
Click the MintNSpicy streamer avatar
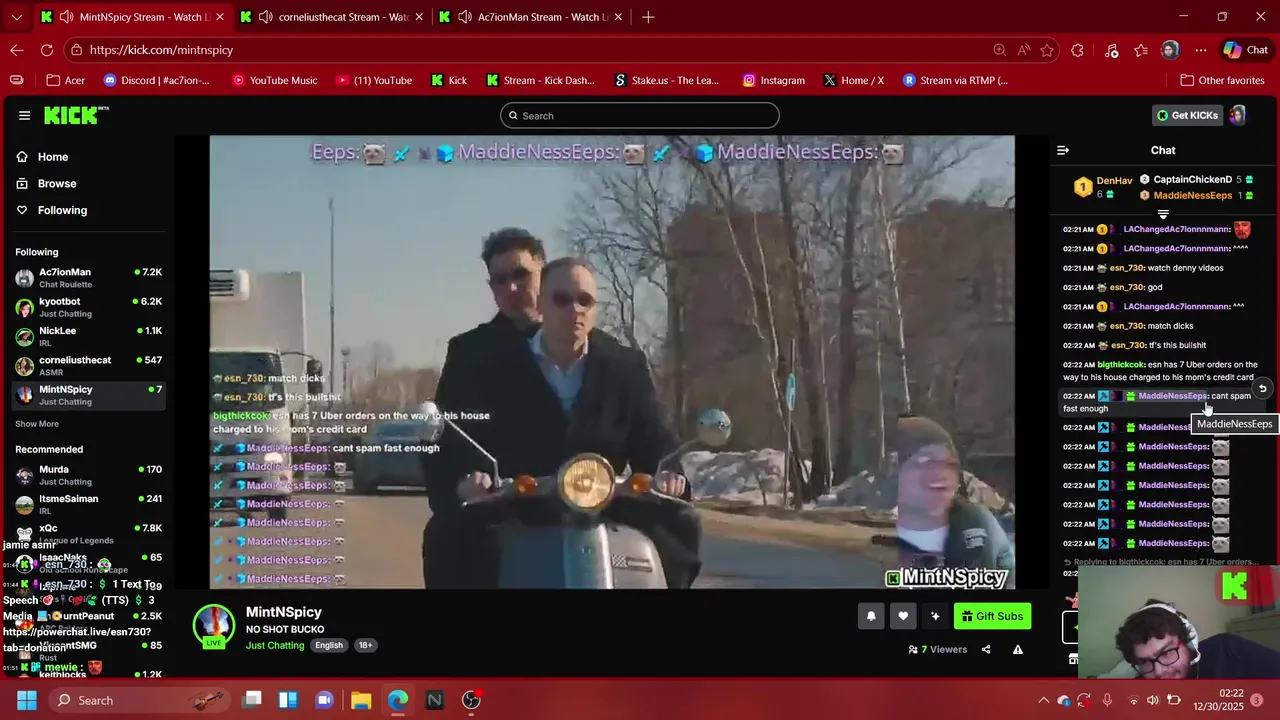coord(213,626)
